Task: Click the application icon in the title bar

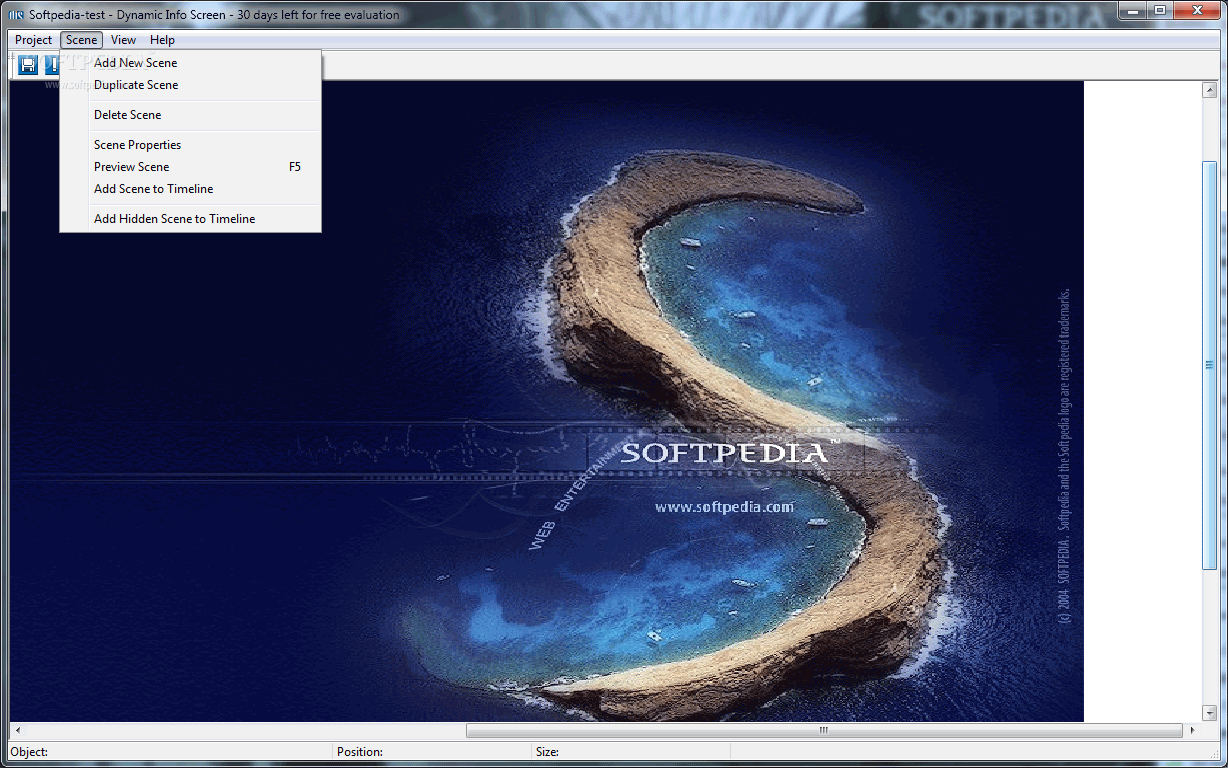Action: (x=16, y=15)
